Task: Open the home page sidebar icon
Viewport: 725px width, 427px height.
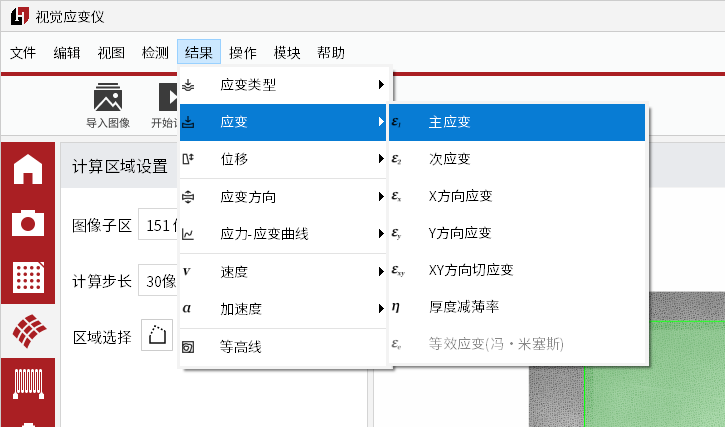Action: point(28,168)
